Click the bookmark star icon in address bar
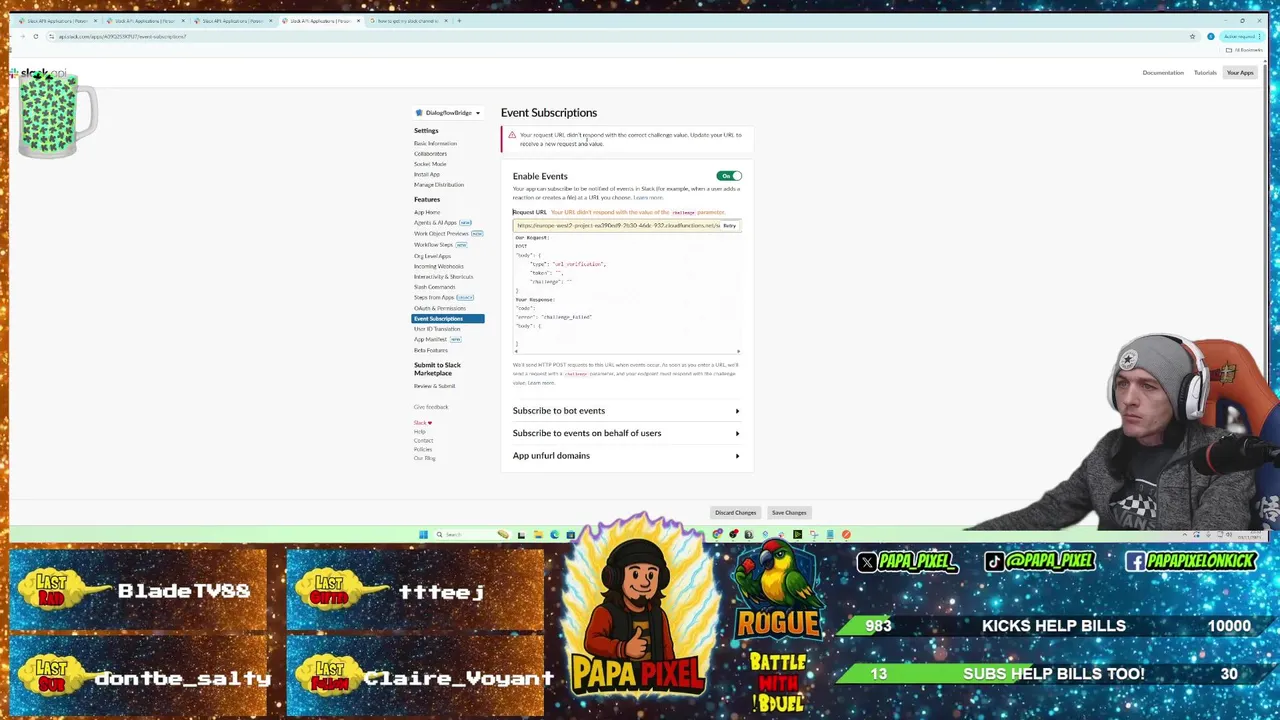Viewport: 1280px width, 720px height. pos(1192,37)
